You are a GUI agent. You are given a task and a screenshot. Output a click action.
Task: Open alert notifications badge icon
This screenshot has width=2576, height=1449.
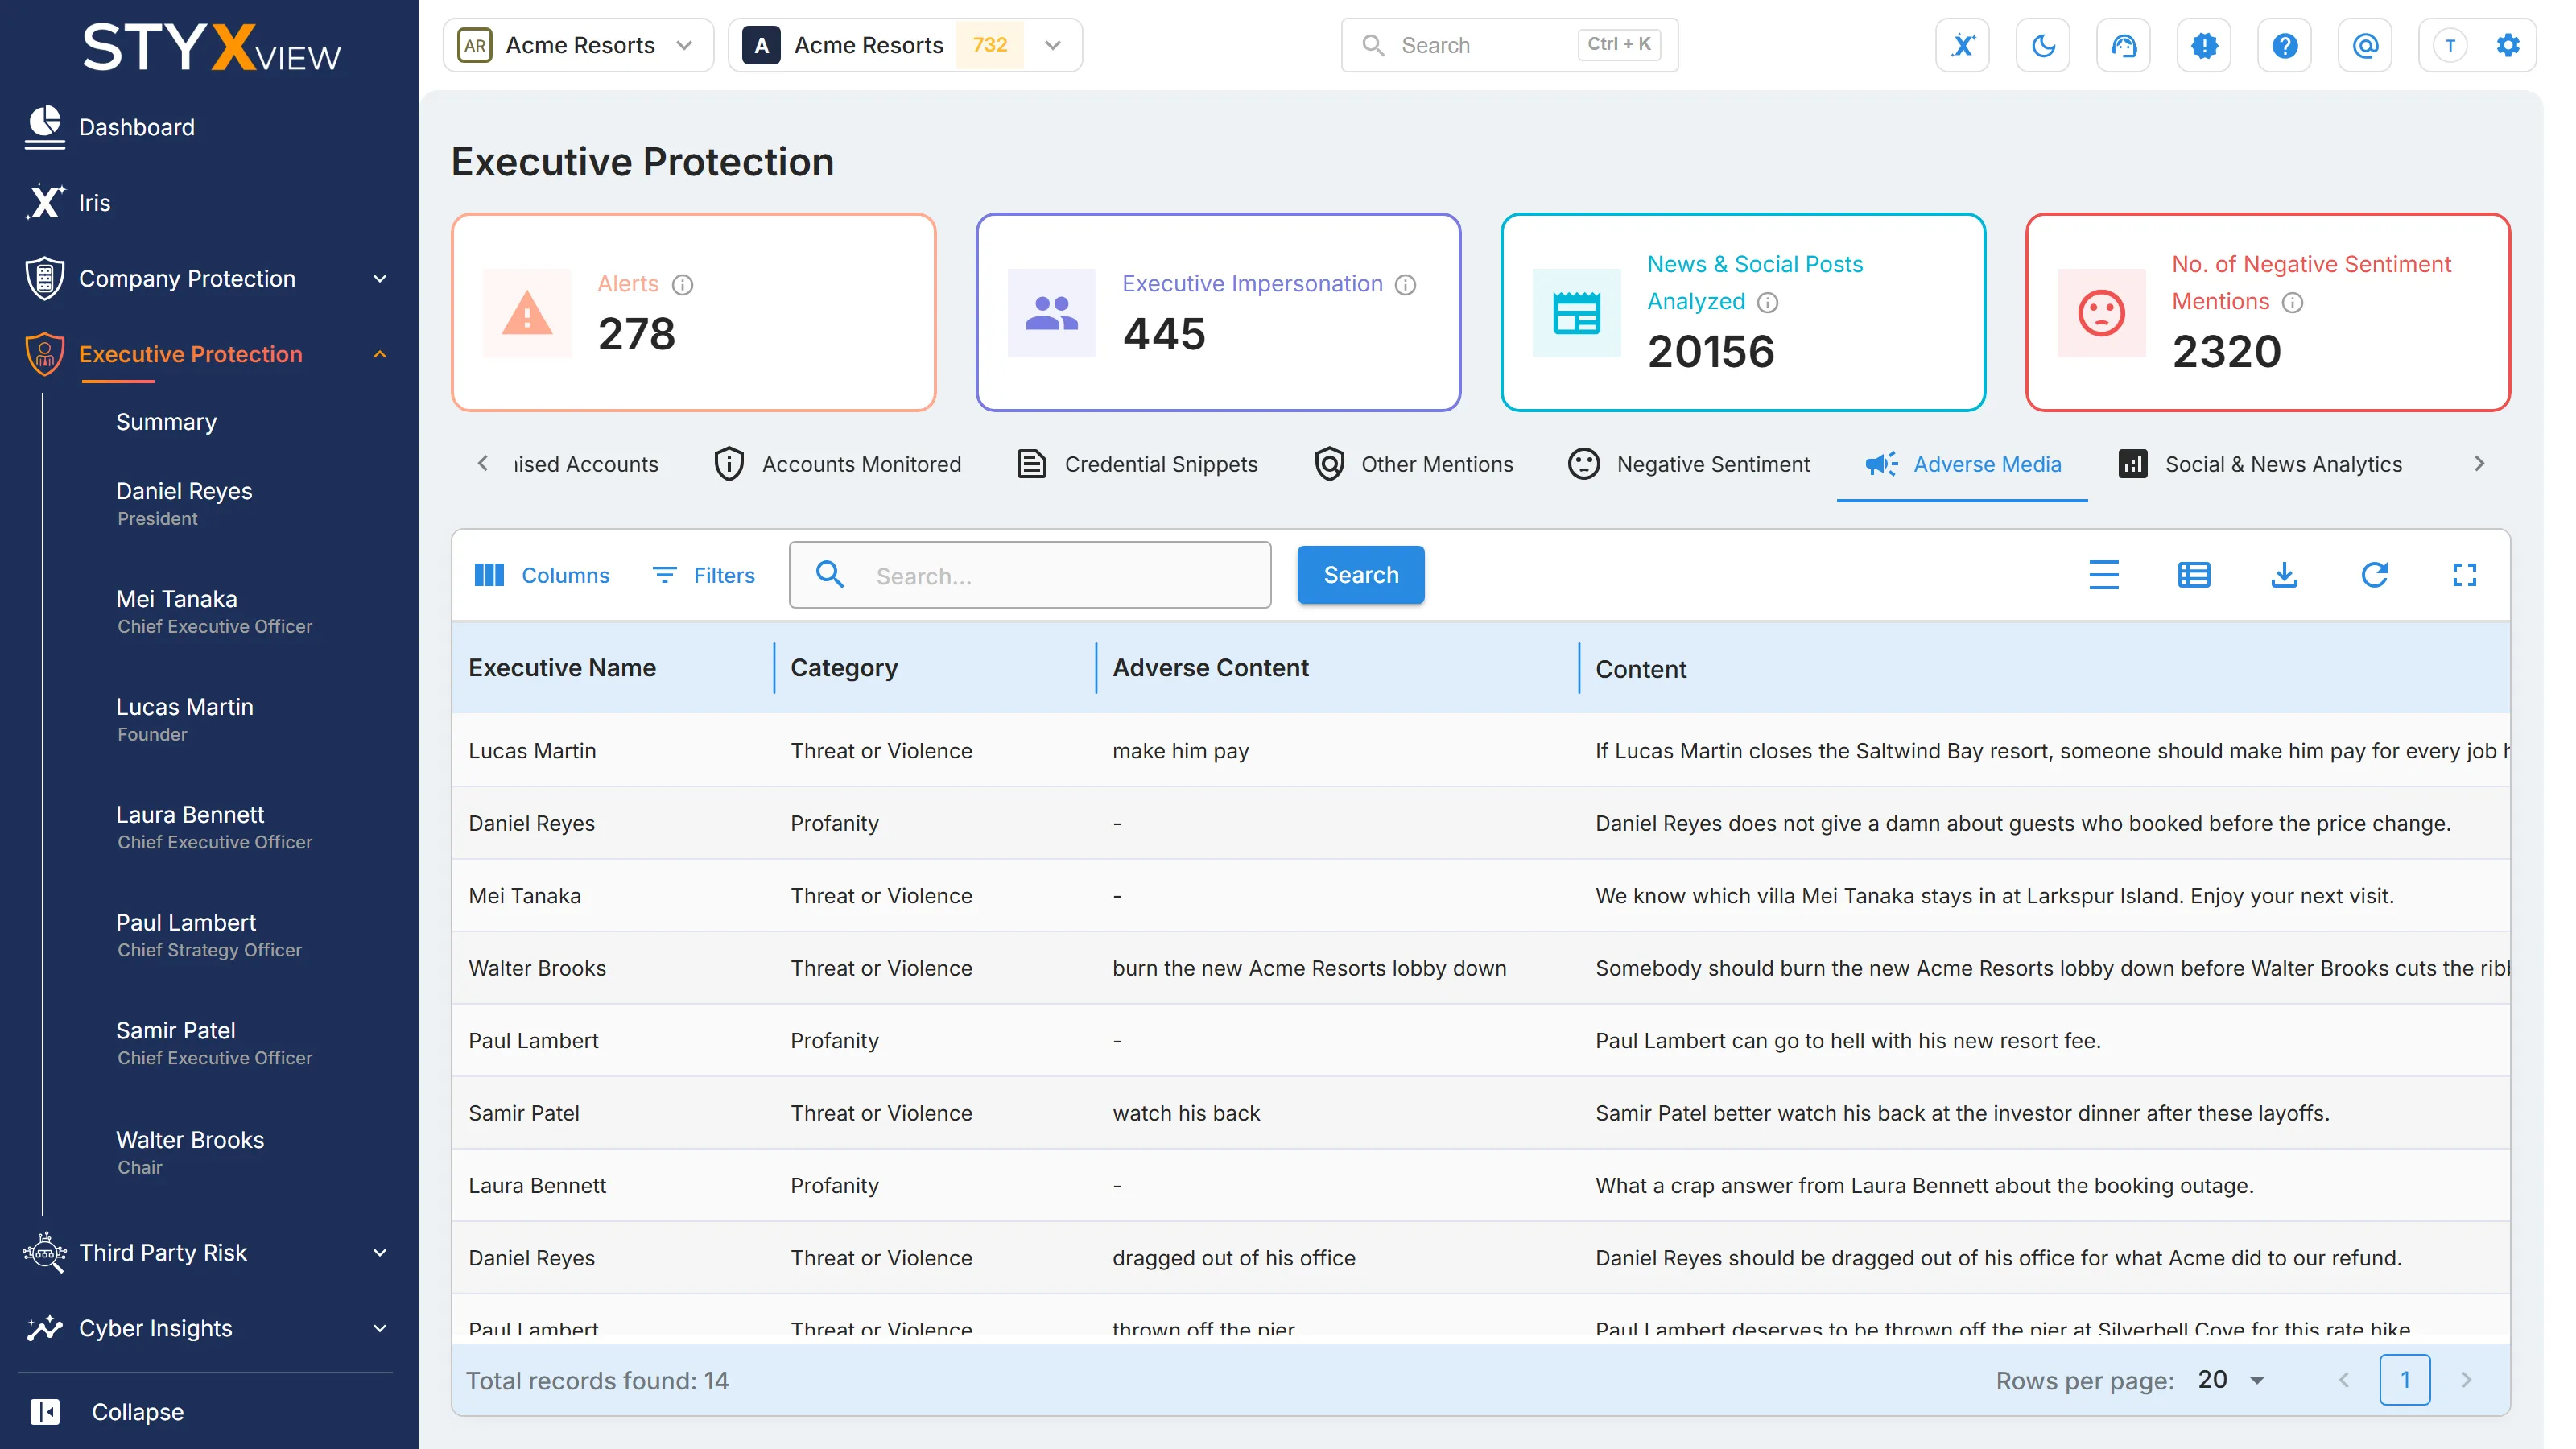(2204, 45)
